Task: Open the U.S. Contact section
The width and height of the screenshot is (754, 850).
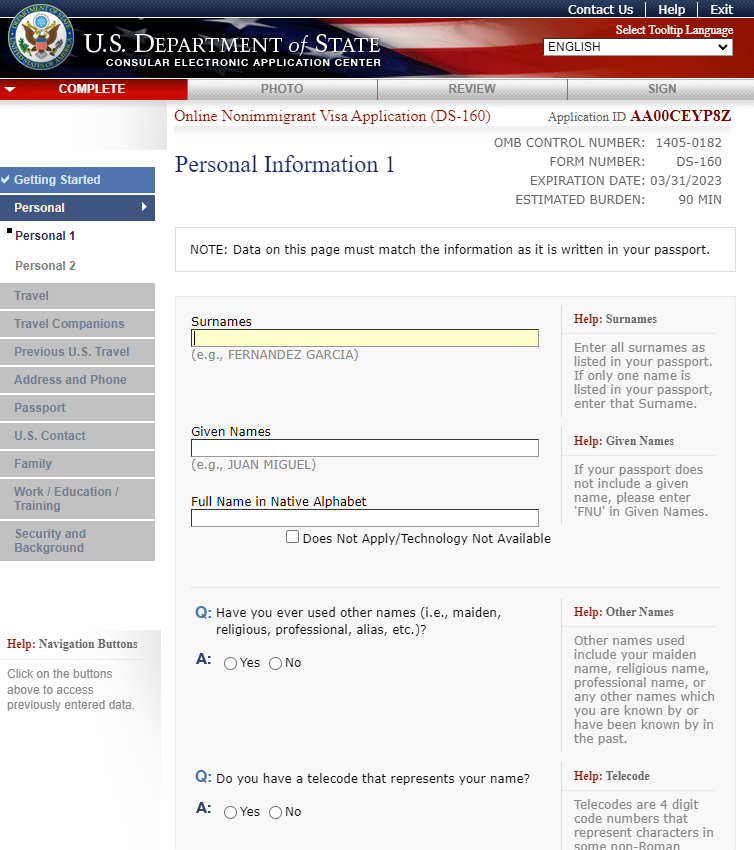Action: pyautogui.click(x=77, y=436)
